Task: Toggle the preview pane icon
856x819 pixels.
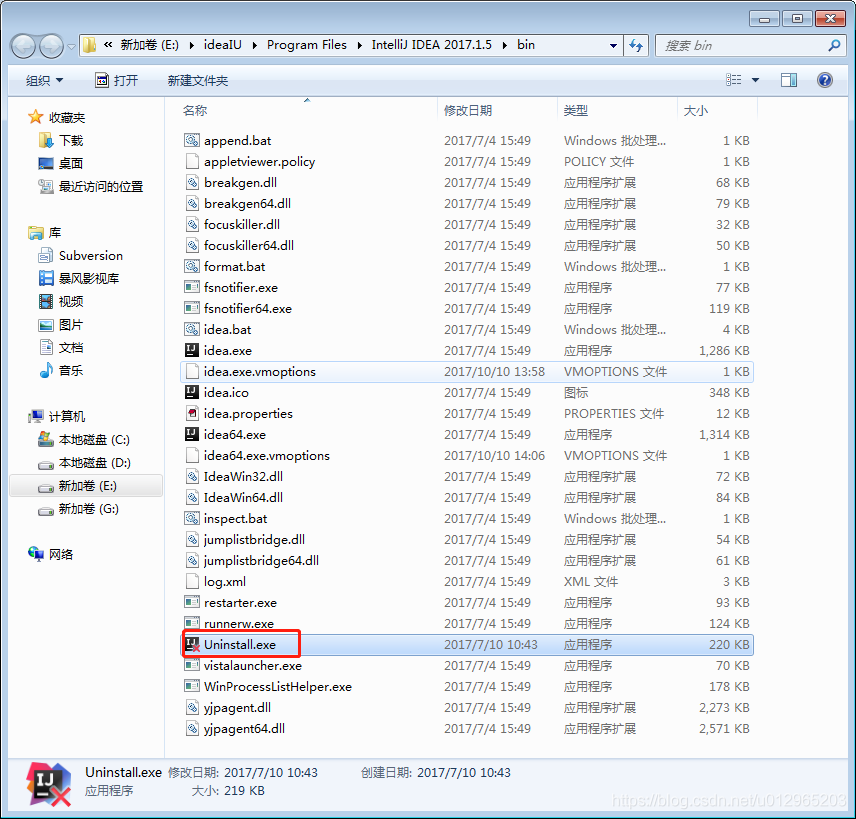Action: [788, 80]
